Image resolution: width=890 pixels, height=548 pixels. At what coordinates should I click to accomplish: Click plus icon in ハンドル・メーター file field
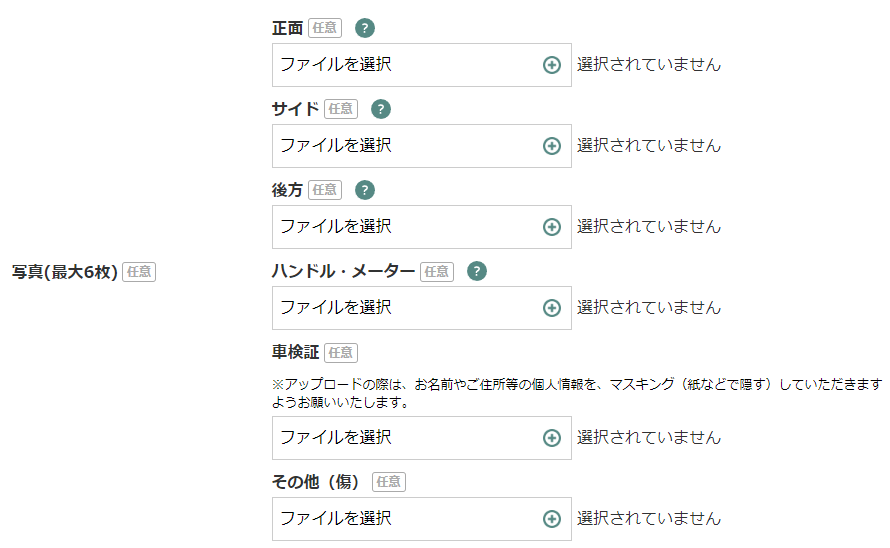552,308
